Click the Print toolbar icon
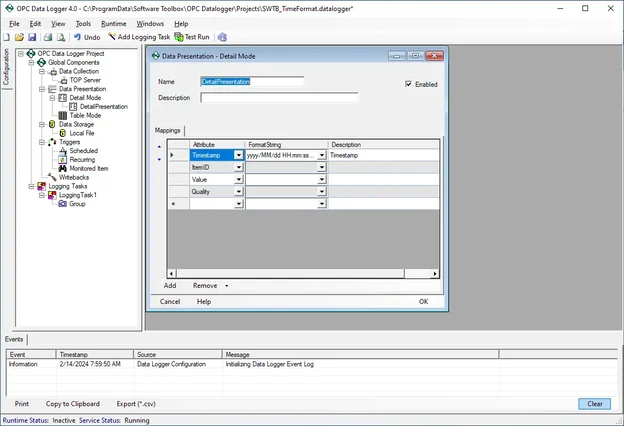This screenshot has width=624, height=426. tap(48, 37)
